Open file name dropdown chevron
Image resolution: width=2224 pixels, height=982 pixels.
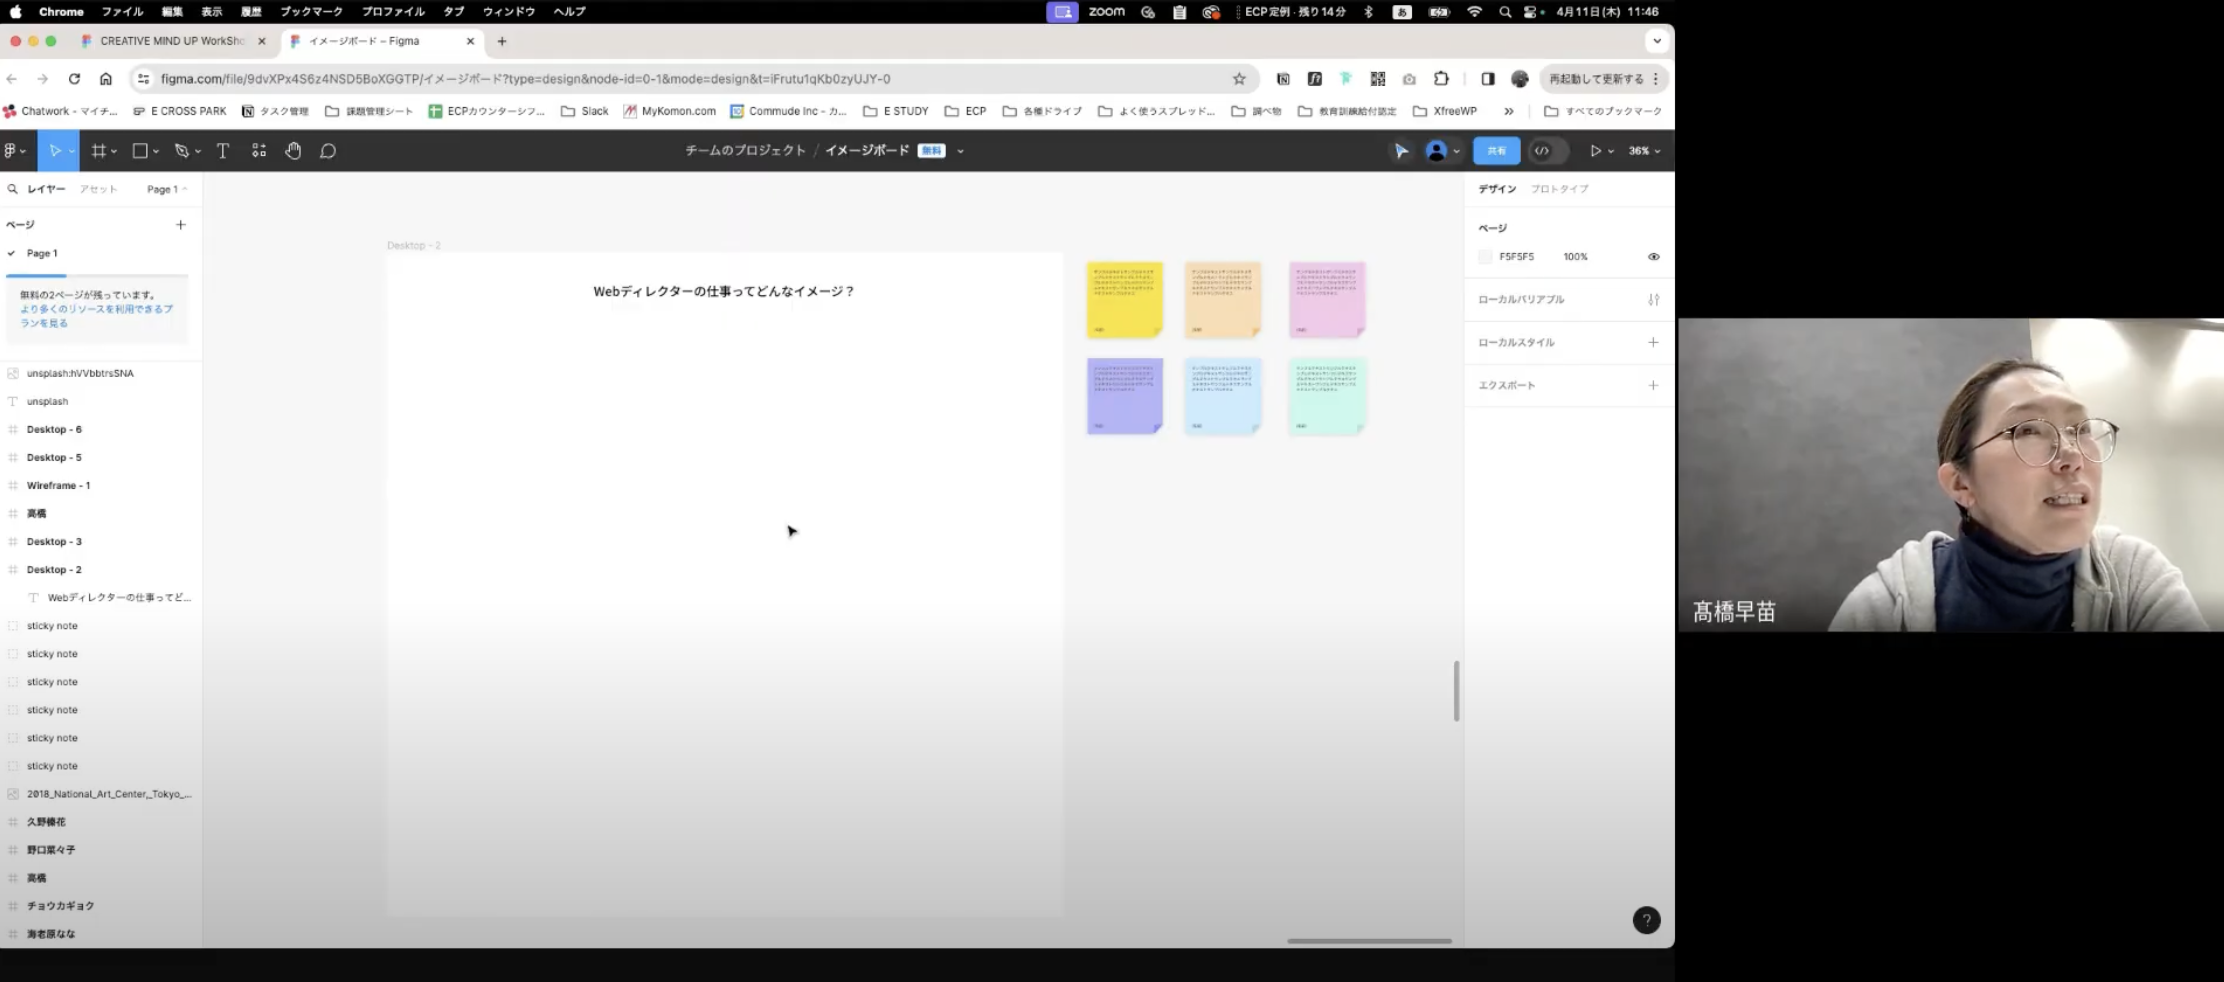[x=960, y=151]
